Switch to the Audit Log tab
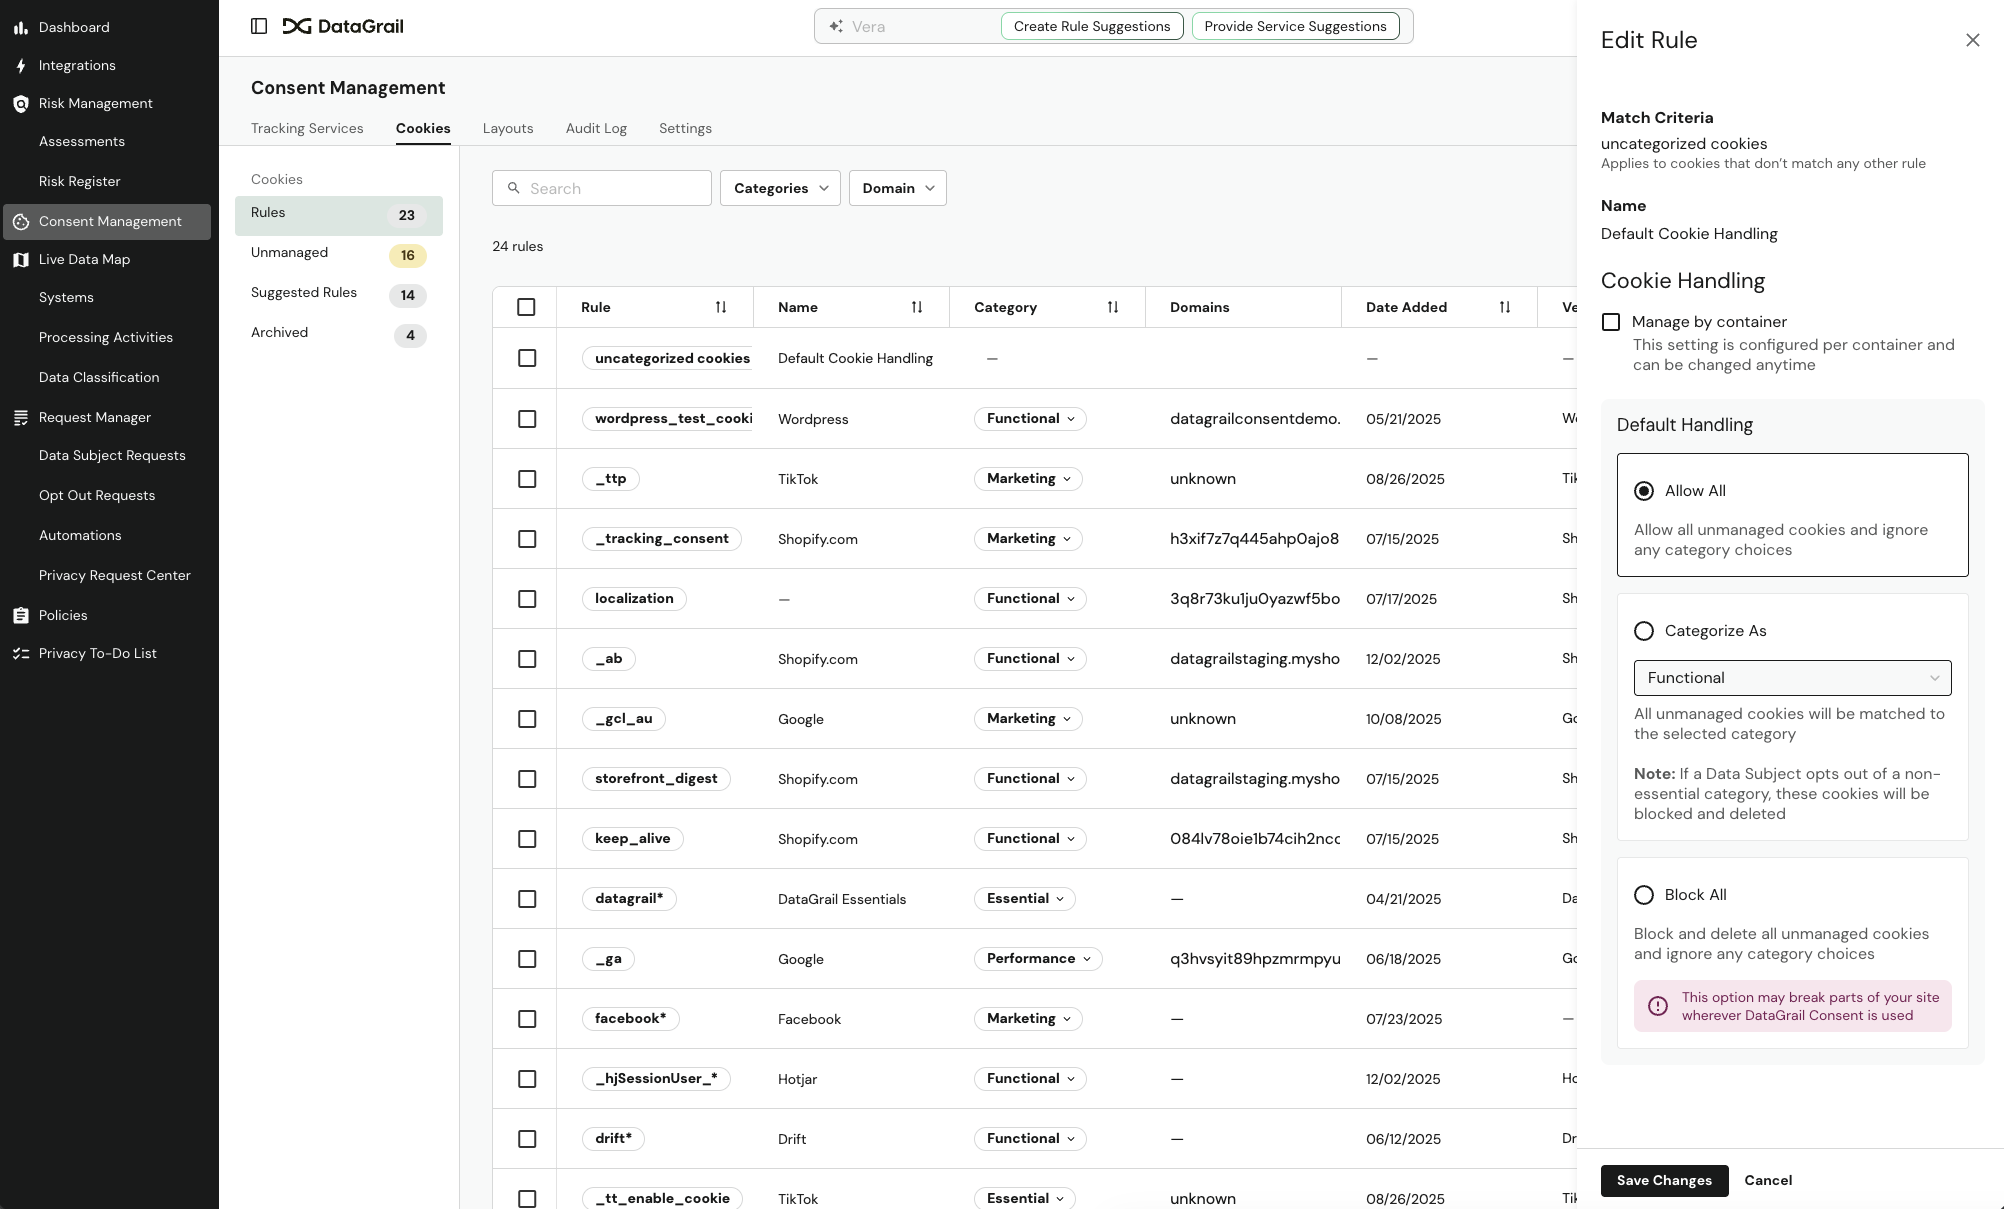Viewport: 2004px width, 1209px height. 596,129
